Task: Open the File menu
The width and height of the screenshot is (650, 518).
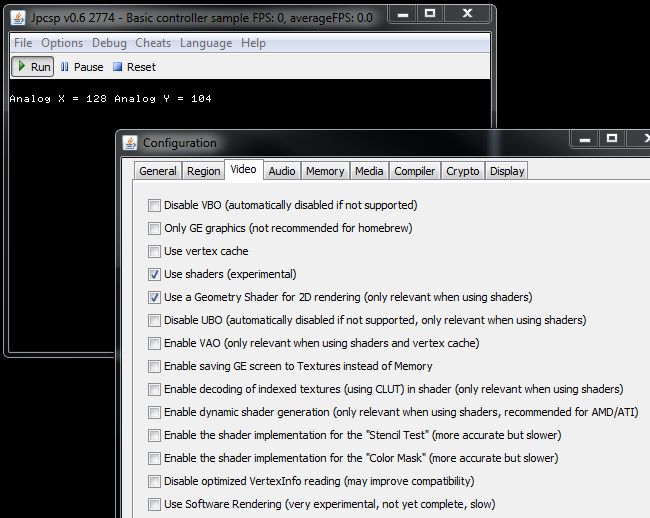Action: 23,43
